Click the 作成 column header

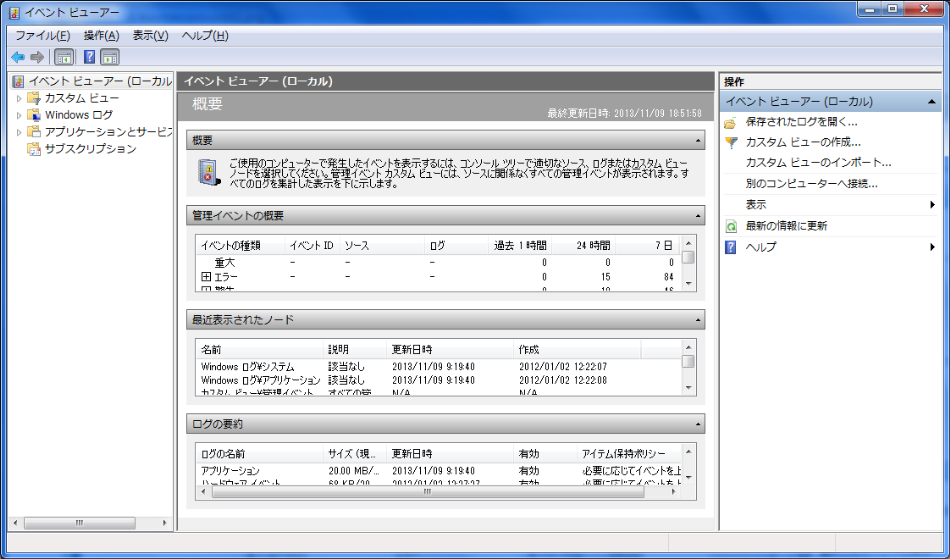(577, 349)
